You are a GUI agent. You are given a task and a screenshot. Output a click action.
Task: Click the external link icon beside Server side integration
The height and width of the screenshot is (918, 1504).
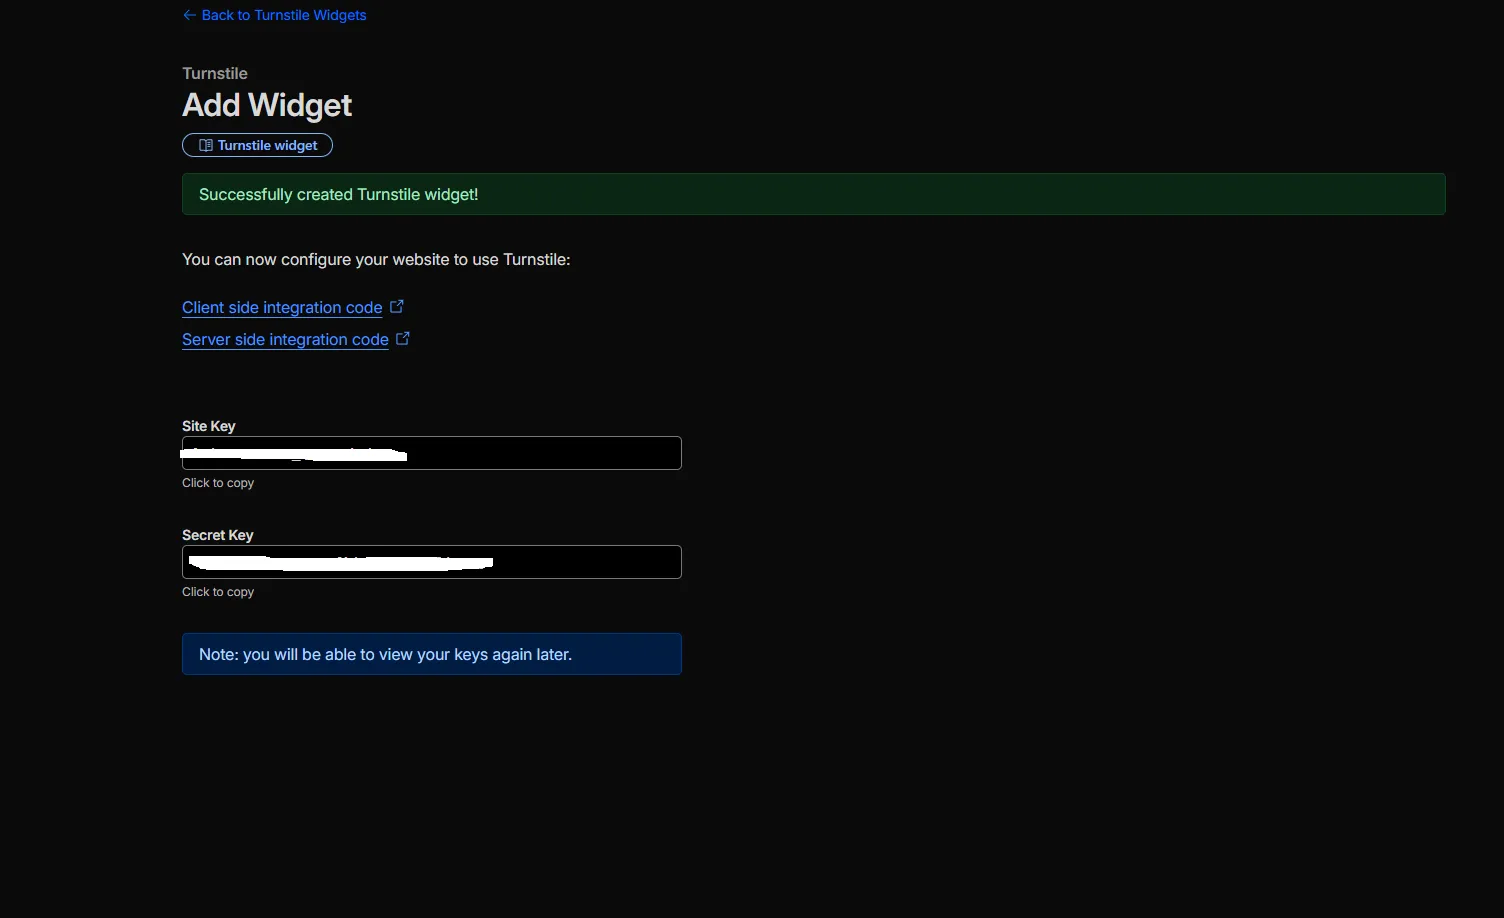(x=403, y=338)
